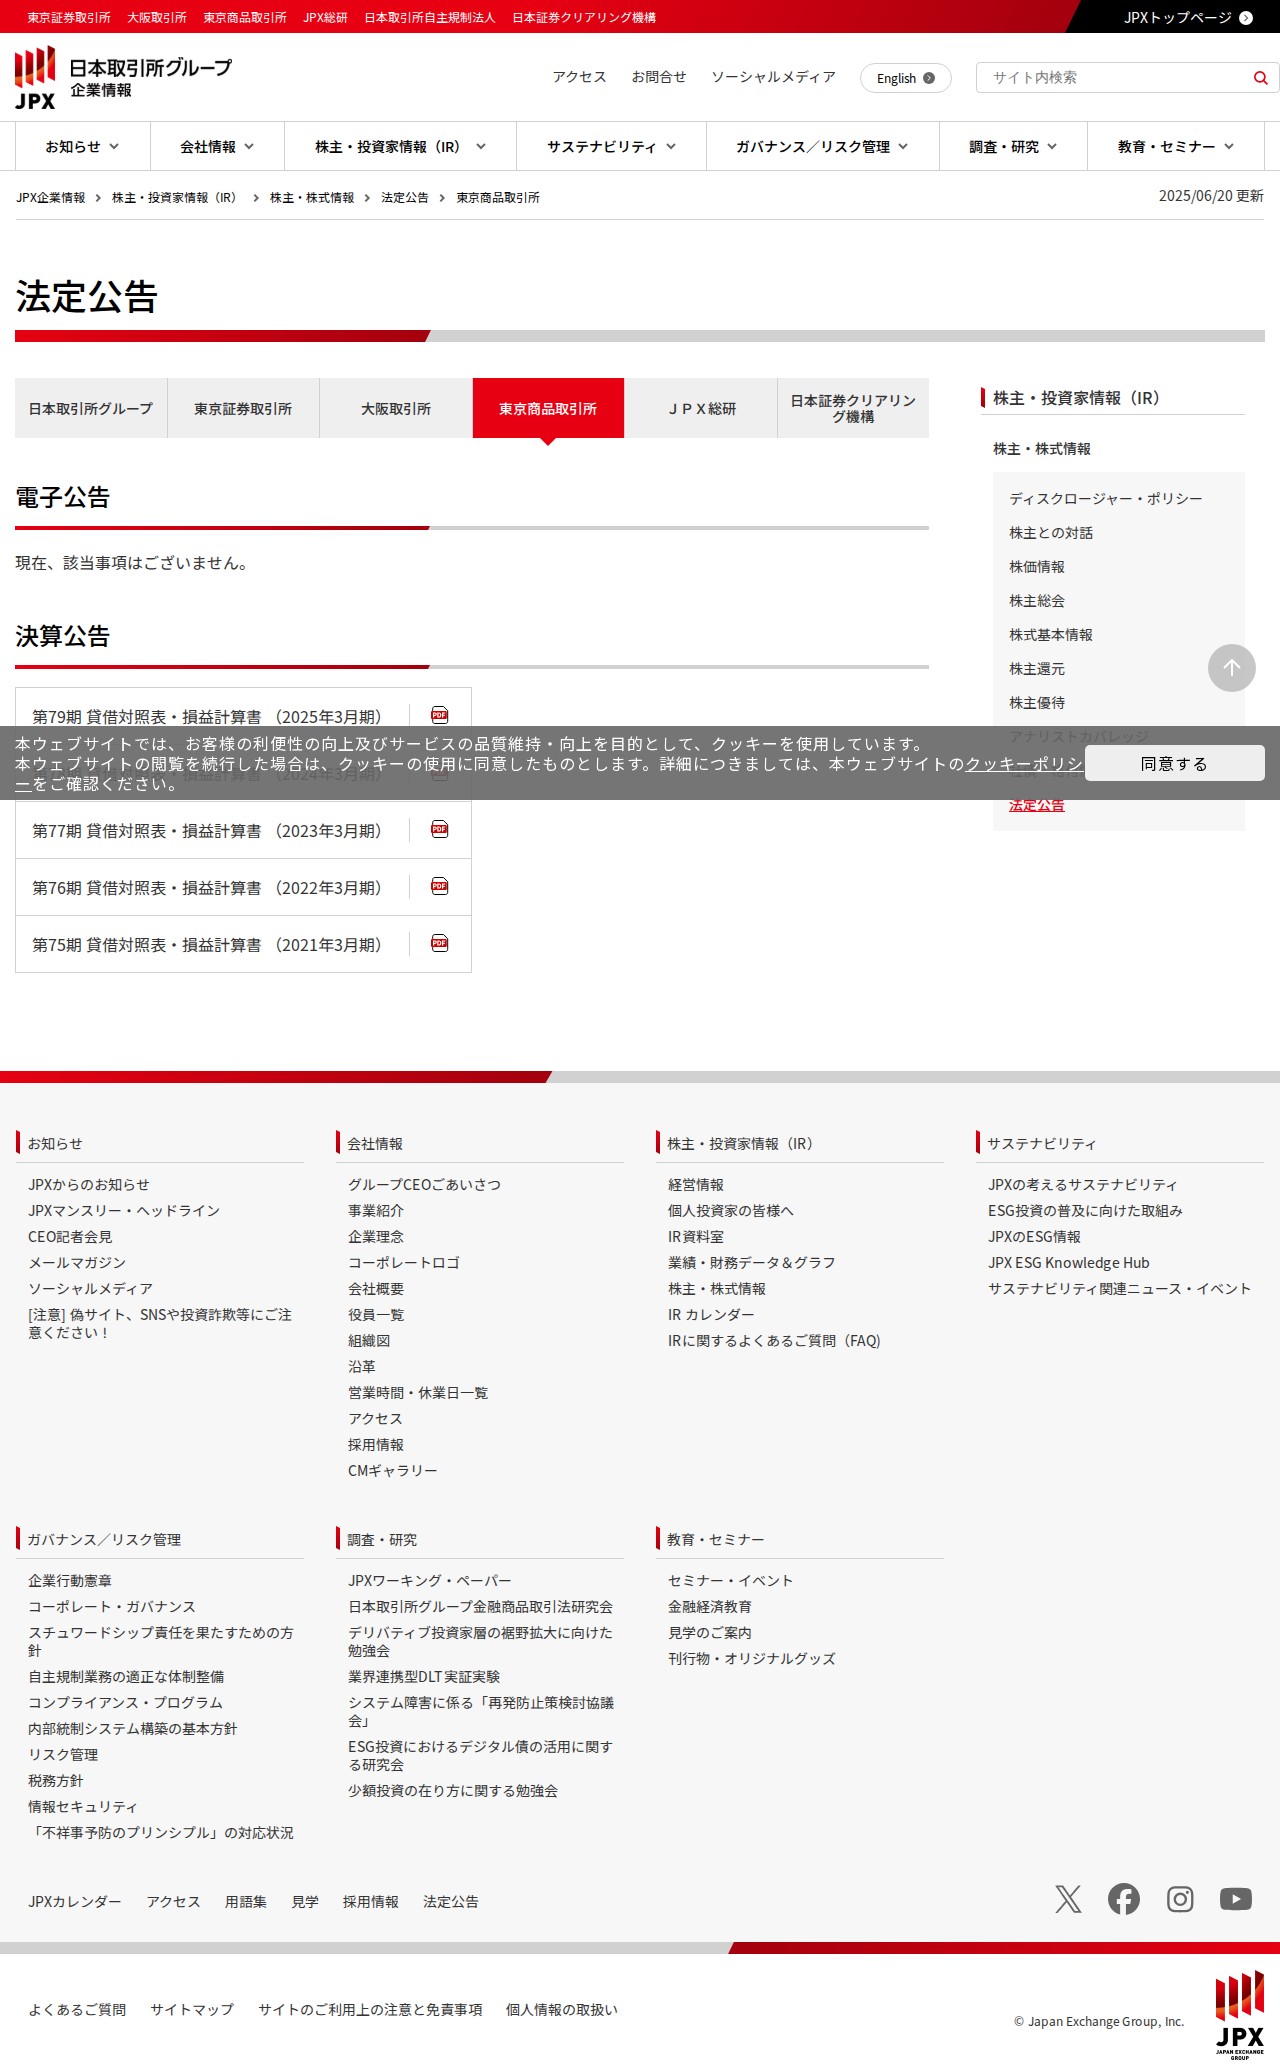Expand the お知らせ navigation menu
The height and width of the screenshot is (2072, 1280).
click(x=82, y=147)
